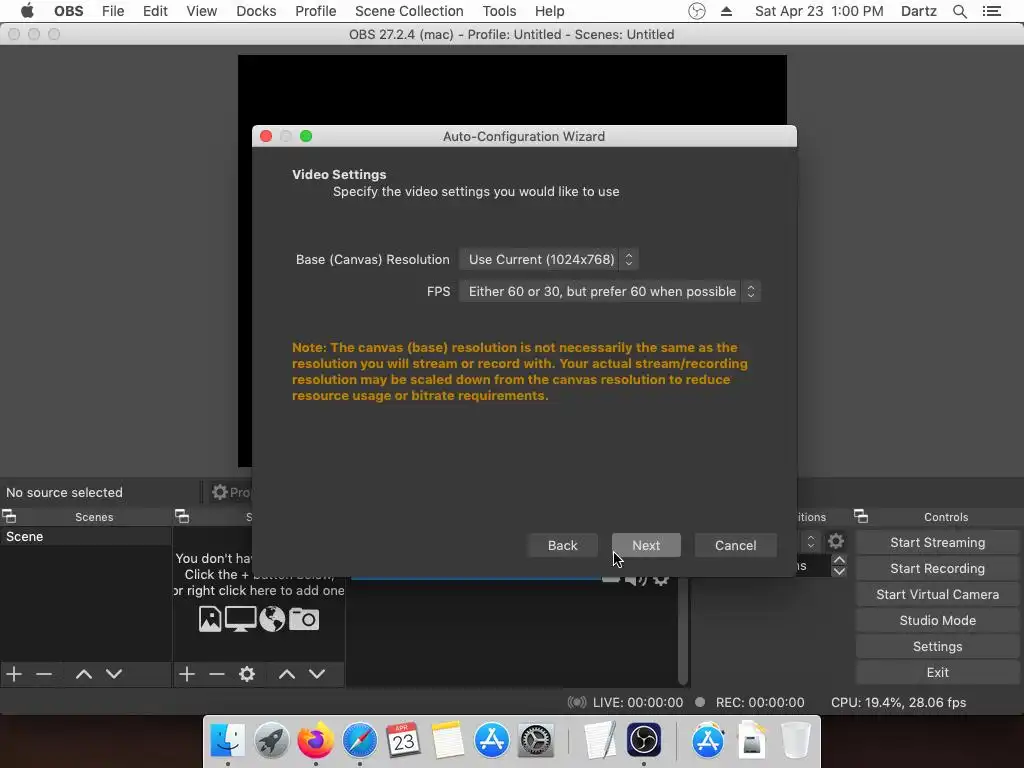Open Firefox from the Dock
The width and height of the screenshot is (1024, 768).
coord(315,741)
